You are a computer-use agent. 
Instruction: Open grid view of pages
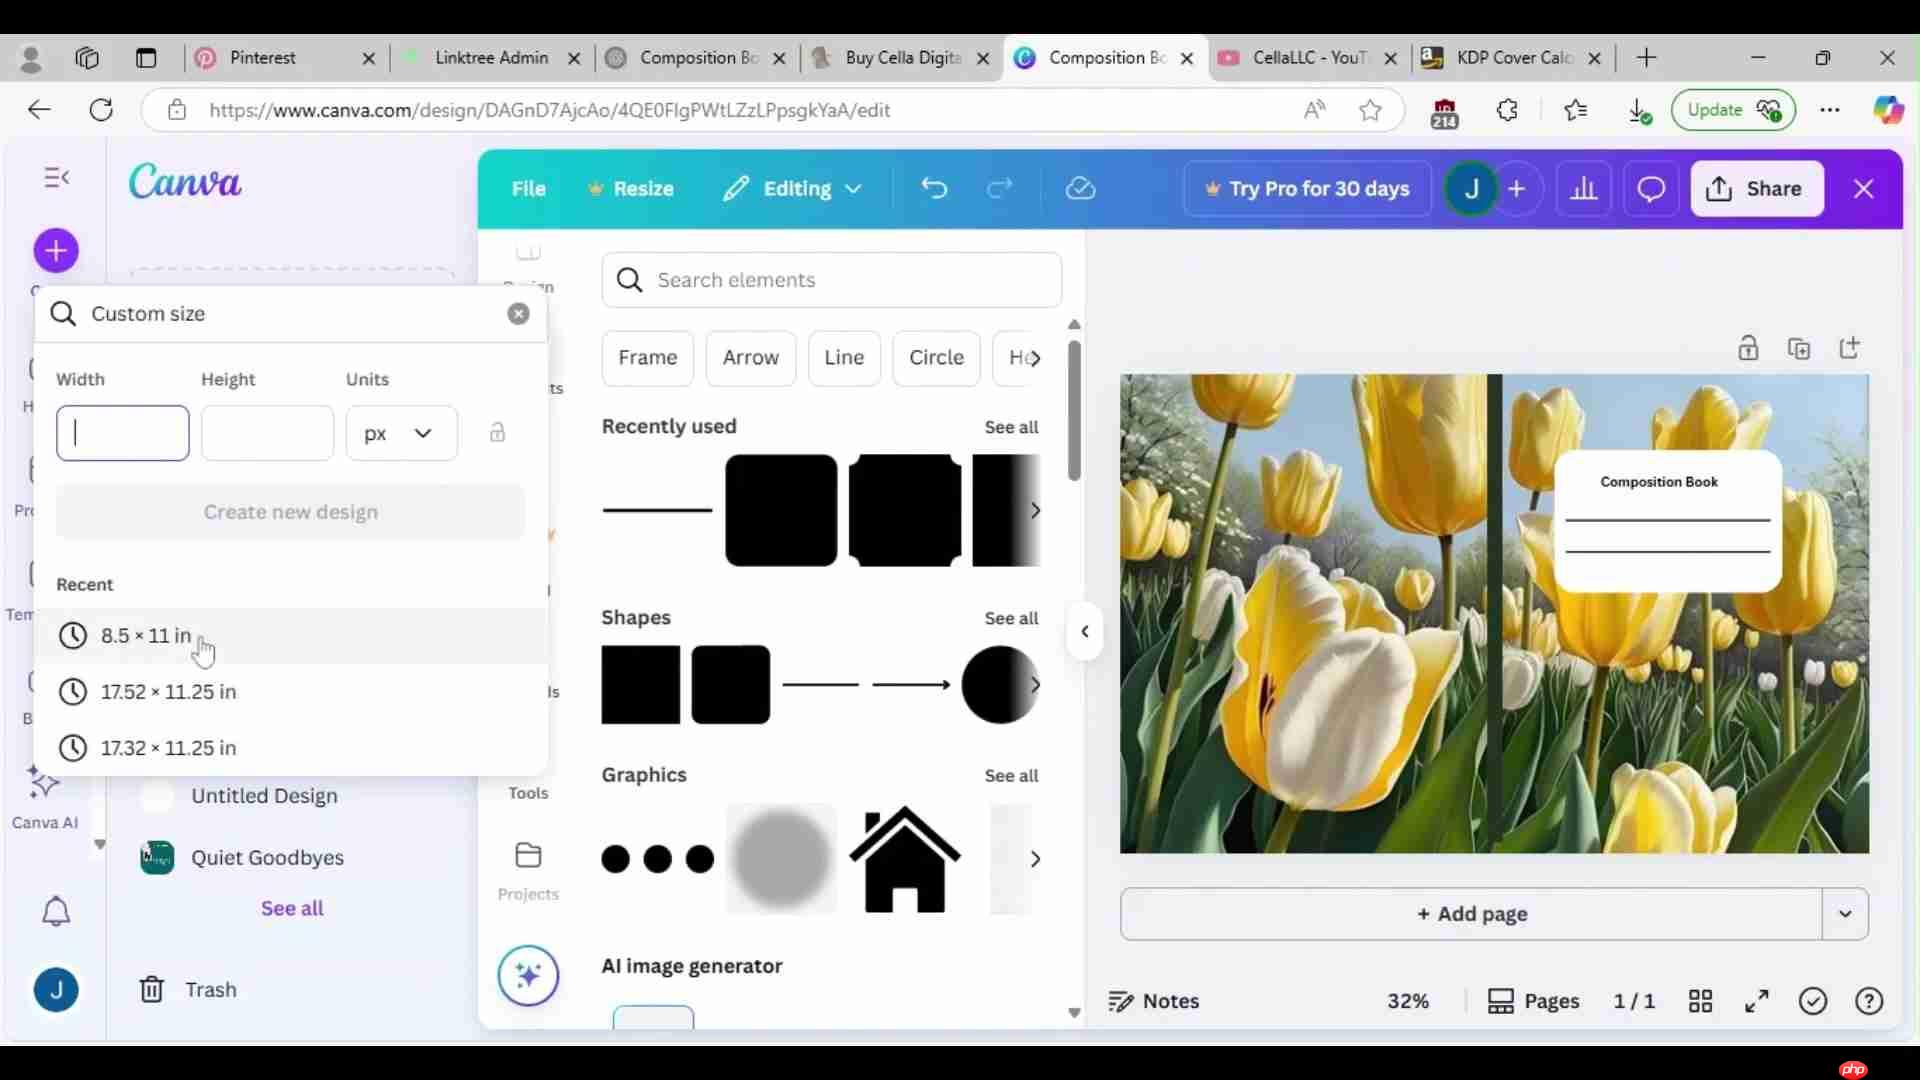tap(1700, 1001)
